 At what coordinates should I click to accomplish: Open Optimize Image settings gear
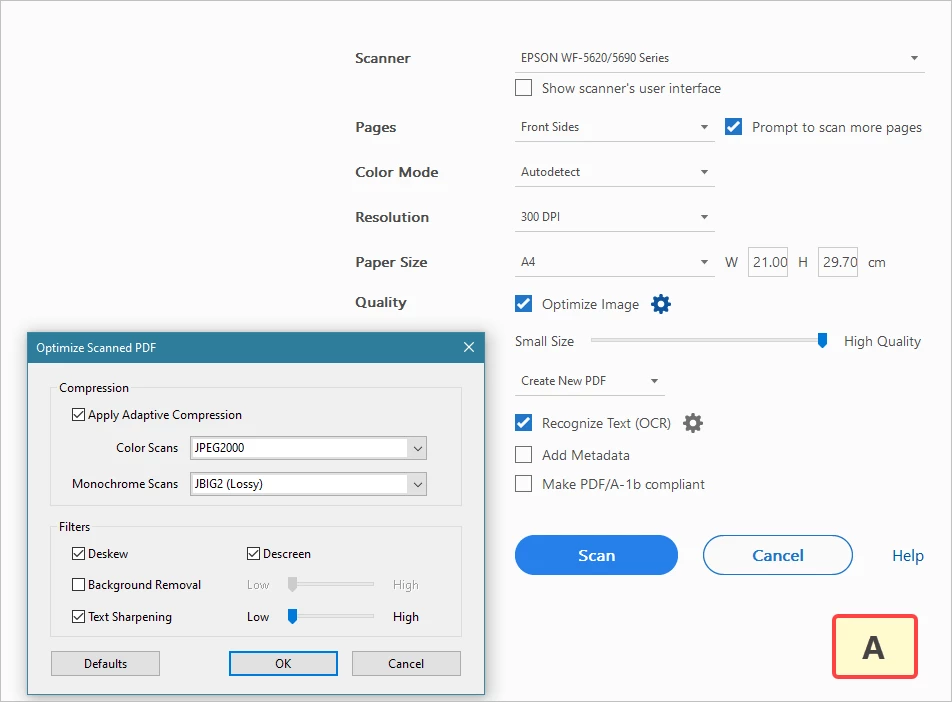click(661, 304)
